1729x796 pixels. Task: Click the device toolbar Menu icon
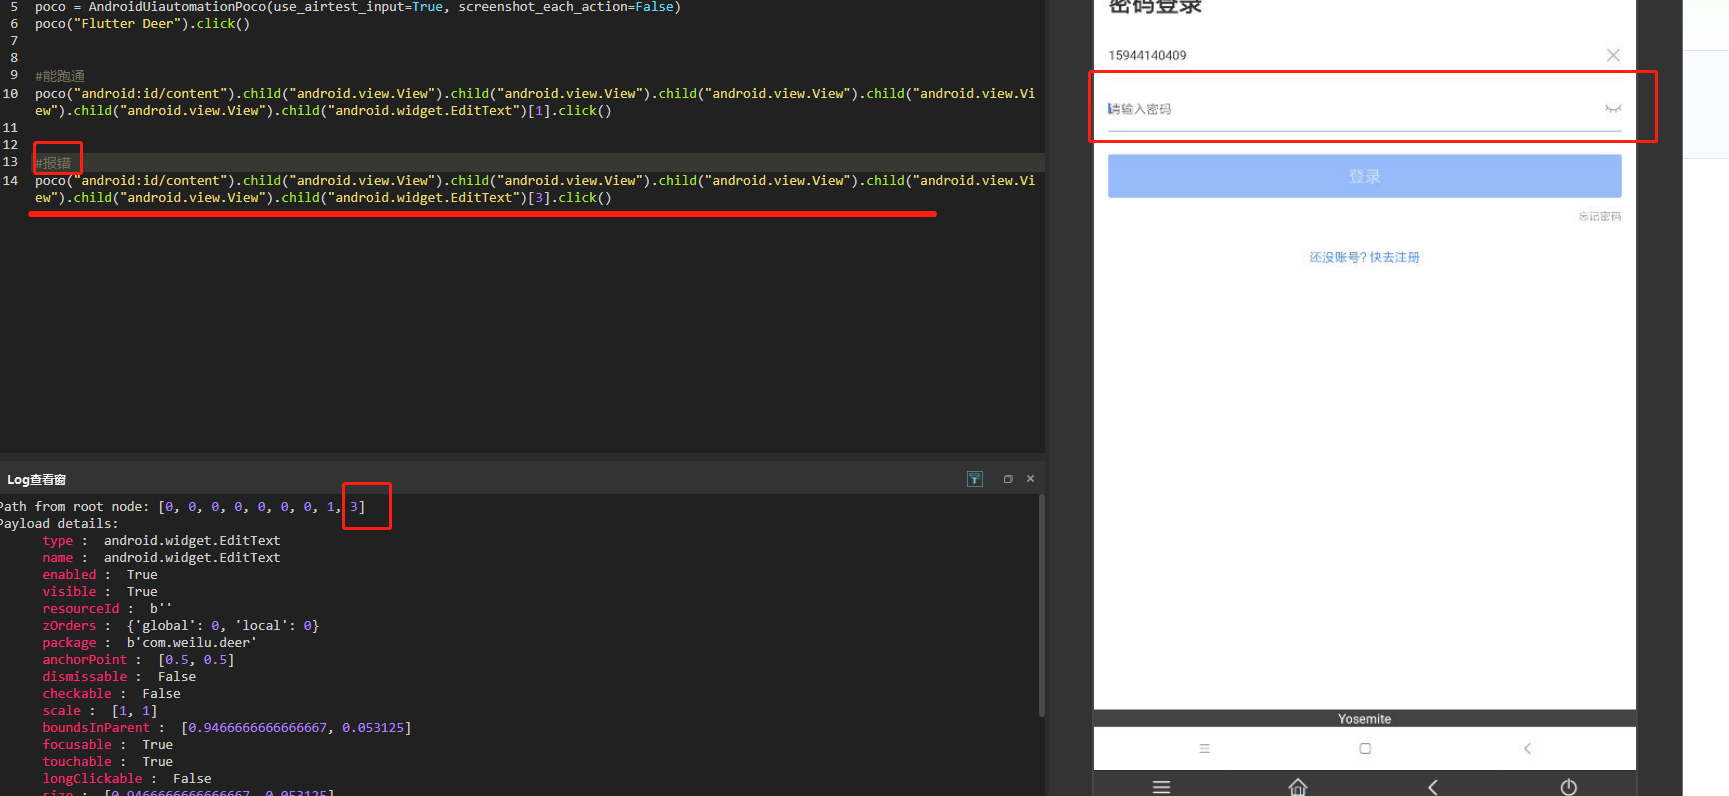click(x=1161, y=787)
